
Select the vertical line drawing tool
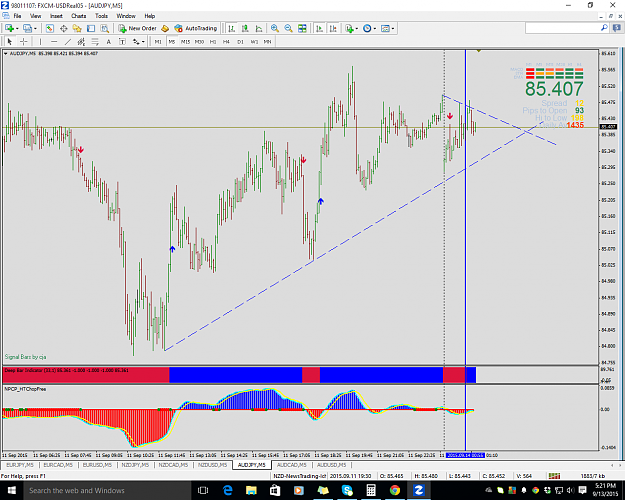coord(40,41)
